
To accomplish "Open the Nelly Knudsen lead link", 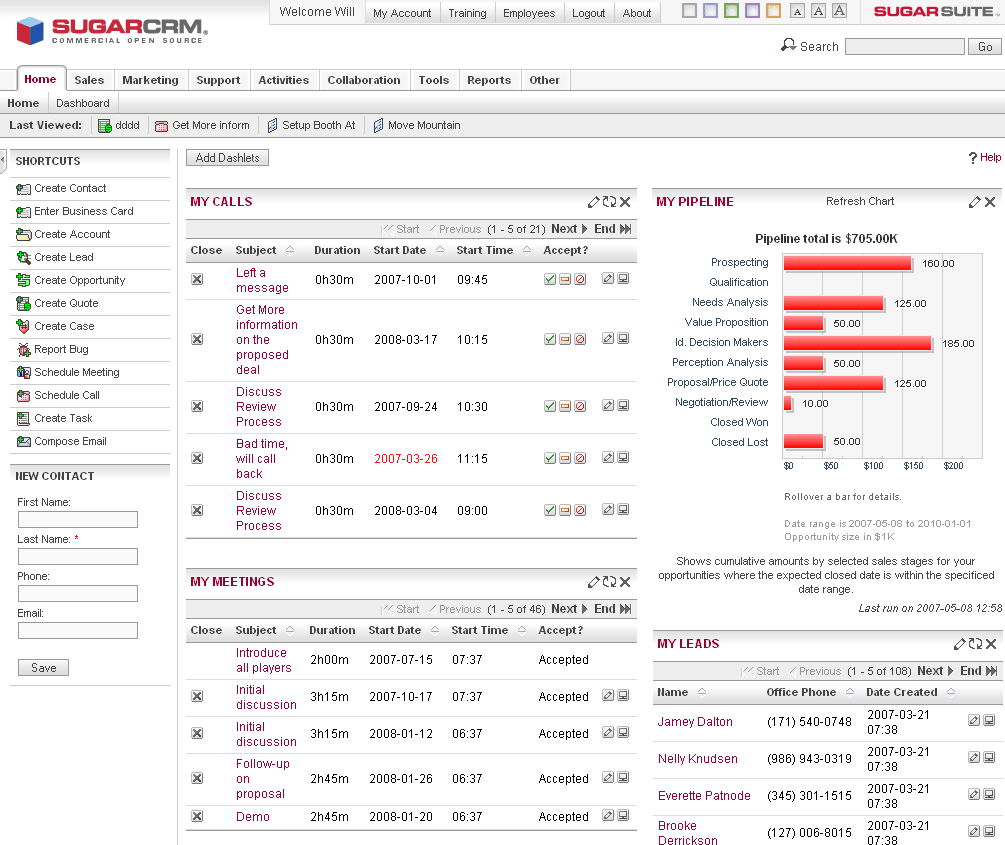I will (698, 759).
